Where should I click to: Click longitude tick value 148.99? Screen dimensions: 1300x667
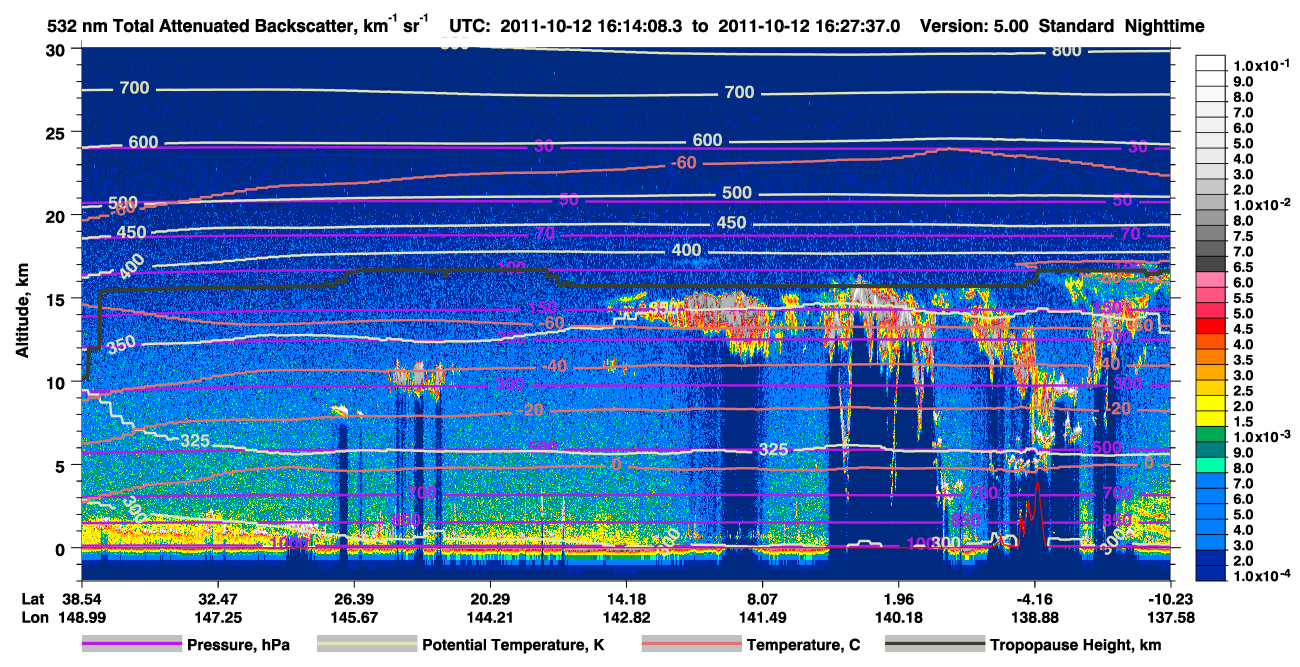[81, 618]
